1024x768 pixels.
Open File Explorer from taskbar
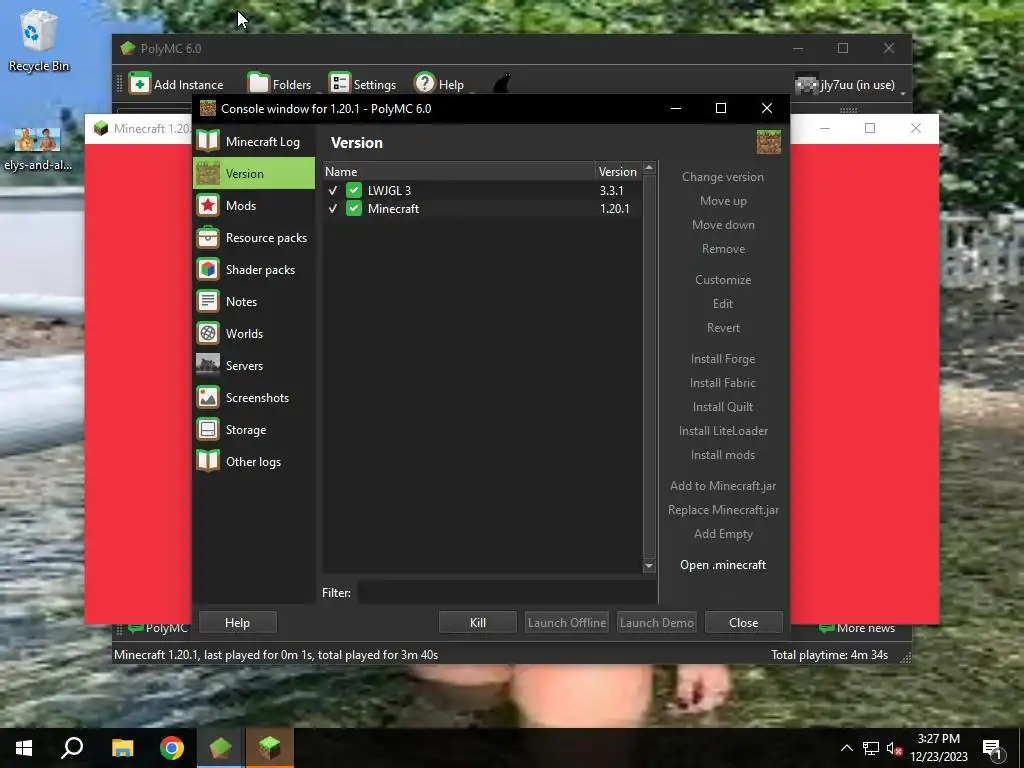(122, 748)
